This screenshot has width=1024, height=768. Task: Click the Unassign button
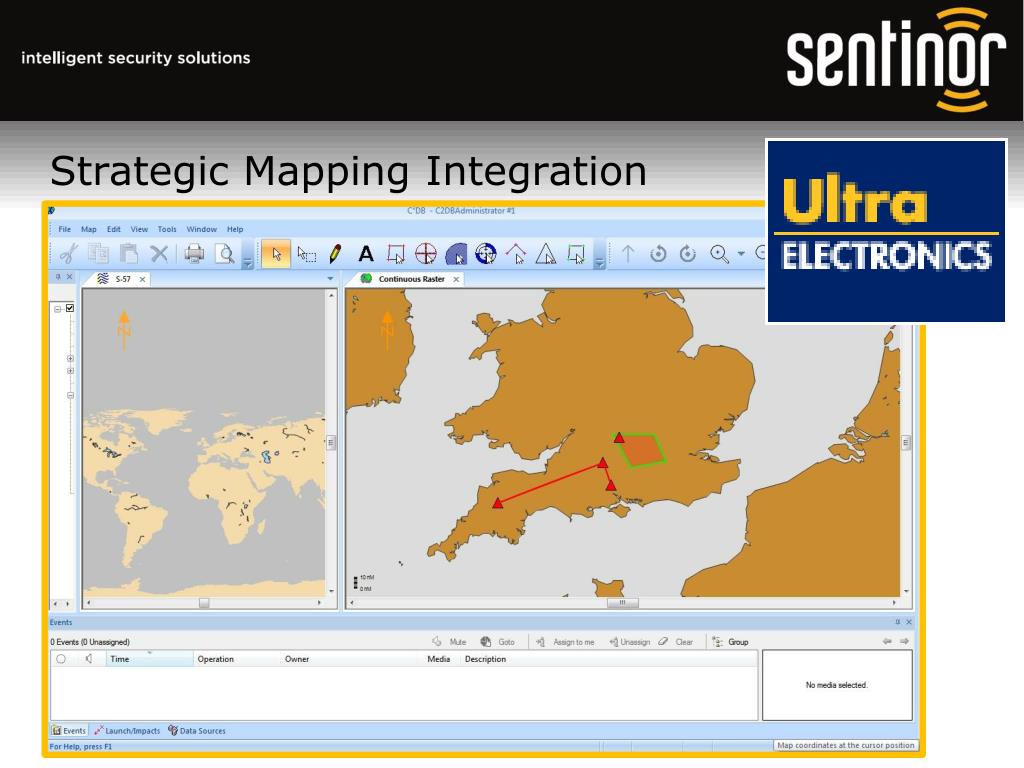[630, 642]
